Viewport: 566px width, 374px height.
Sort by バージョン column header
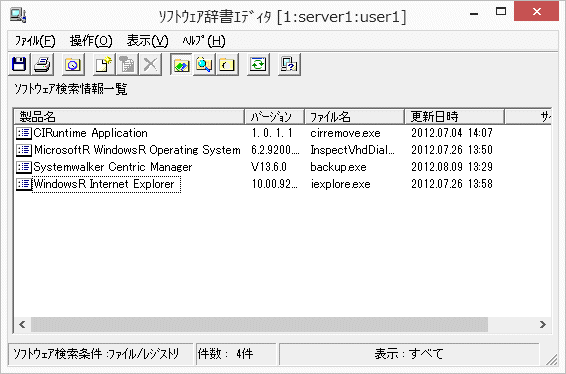click(274, 117)
